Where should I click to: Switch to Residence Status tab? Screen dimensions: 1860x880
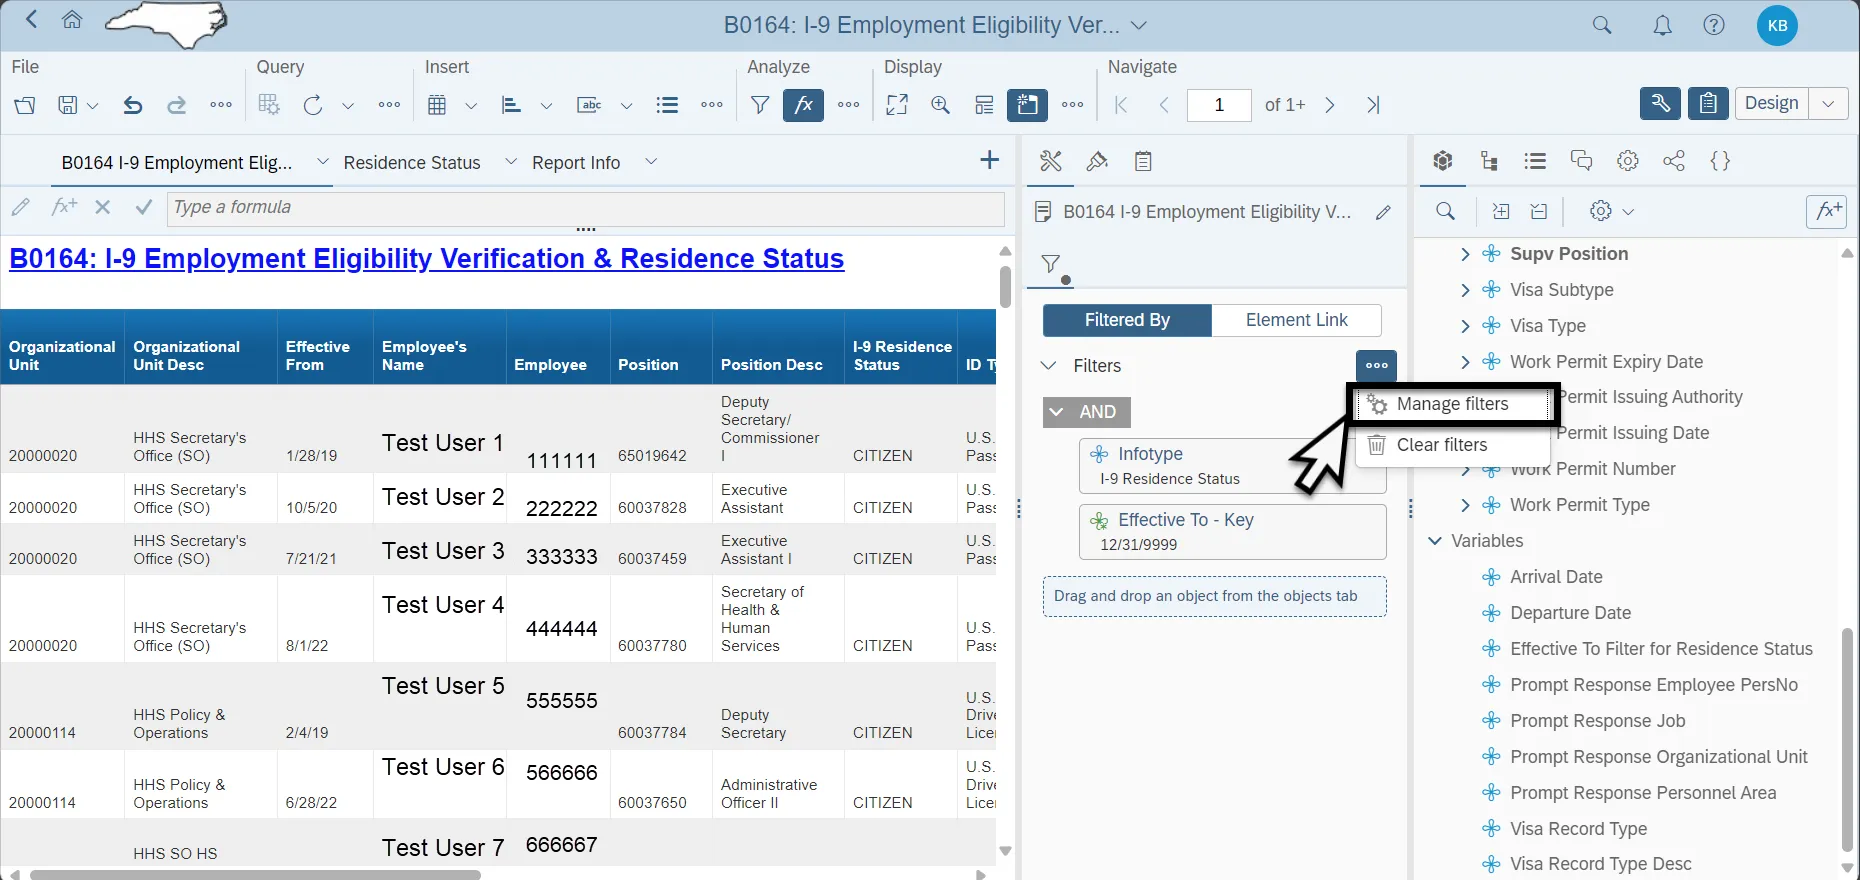click(x=412, y=163)
